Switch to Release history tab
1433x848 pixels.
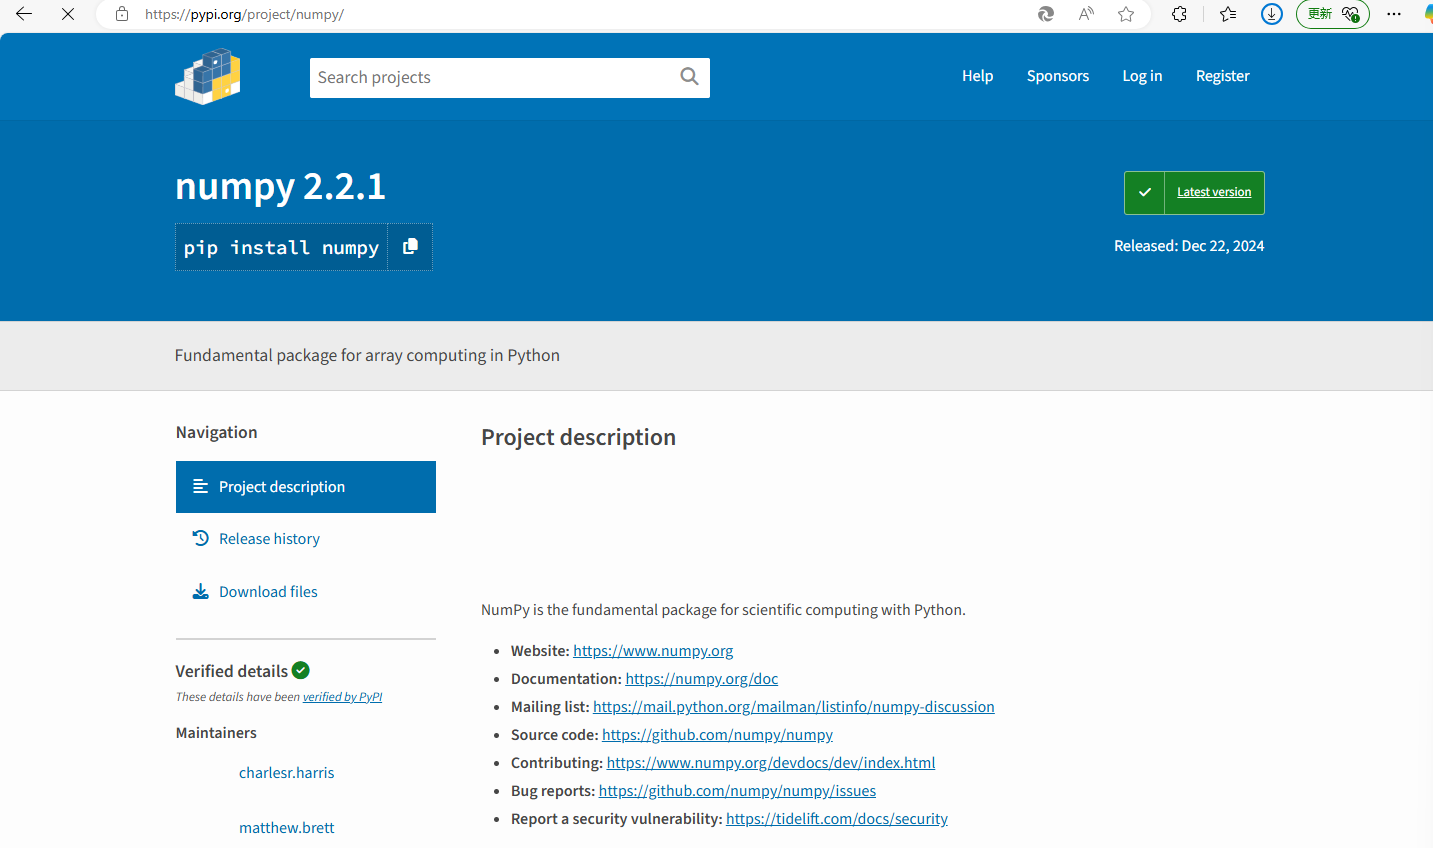306,539
